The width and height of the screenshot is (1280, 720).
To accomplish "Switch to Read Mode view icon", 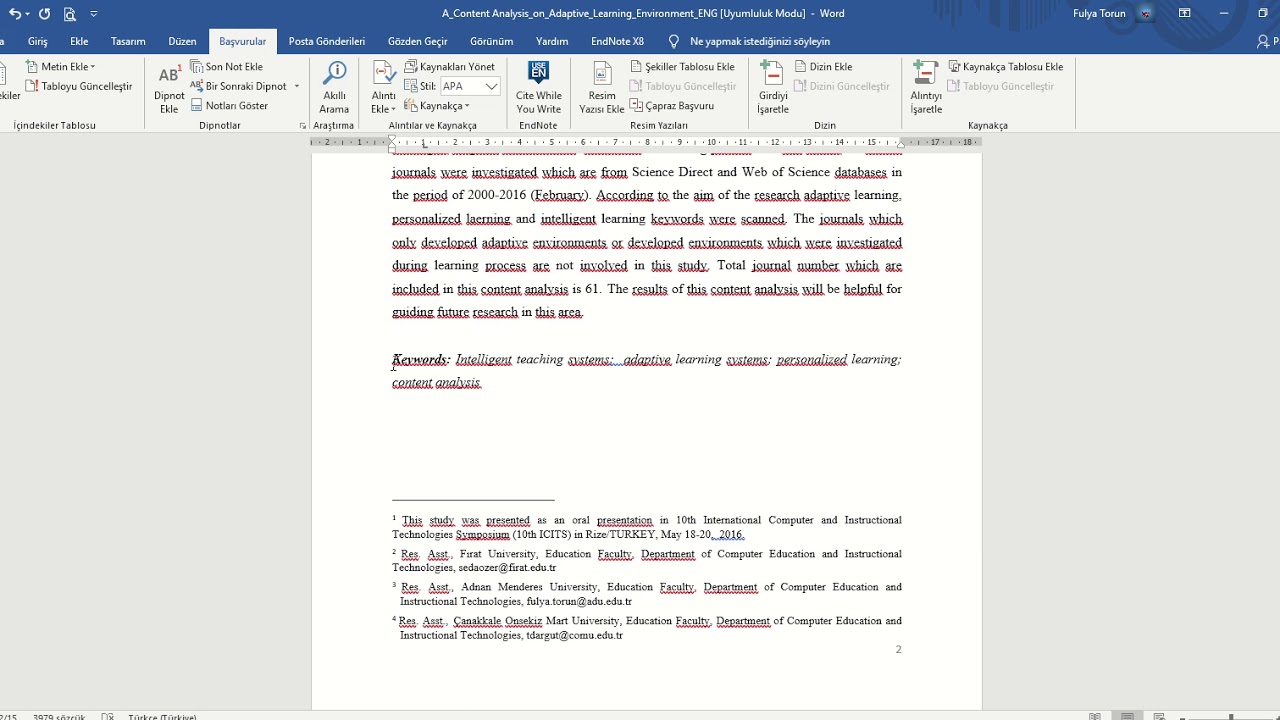I will (x=1095, y=716).
